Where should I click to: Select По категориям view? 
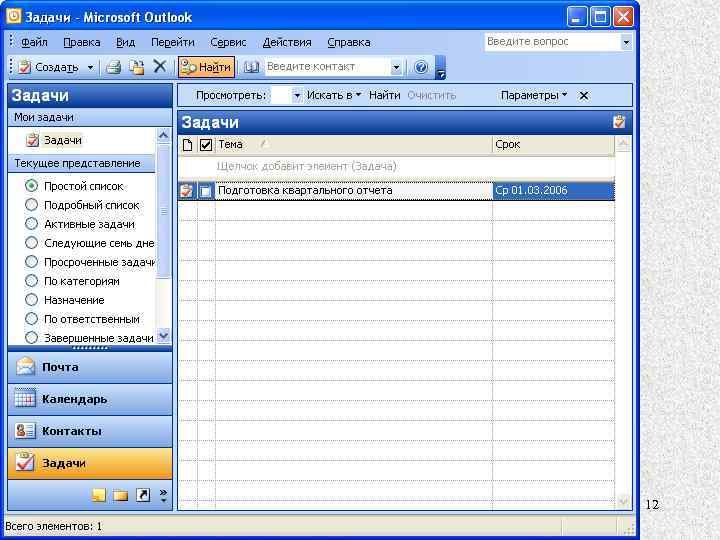pos(32,281)
